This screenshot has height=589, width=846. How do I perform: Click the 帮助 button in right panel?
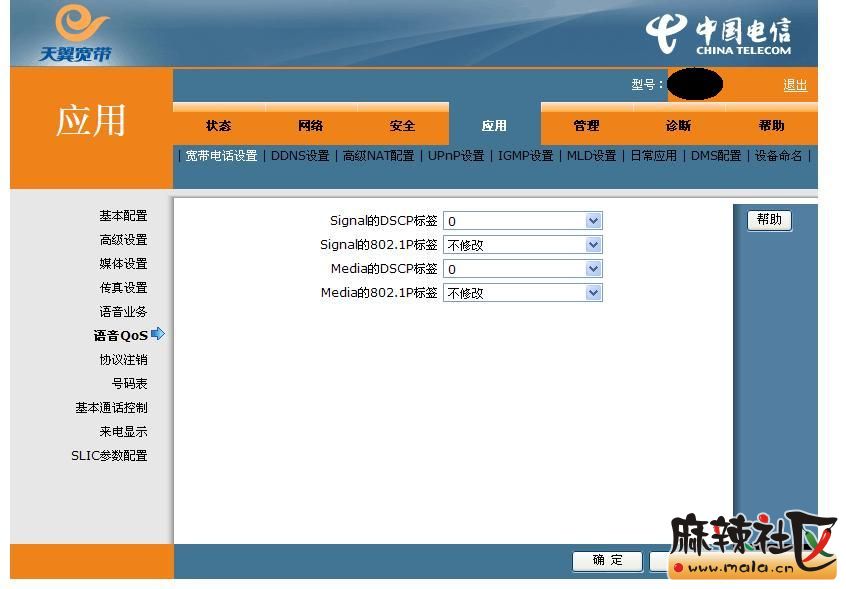click(x=769, y=220)
